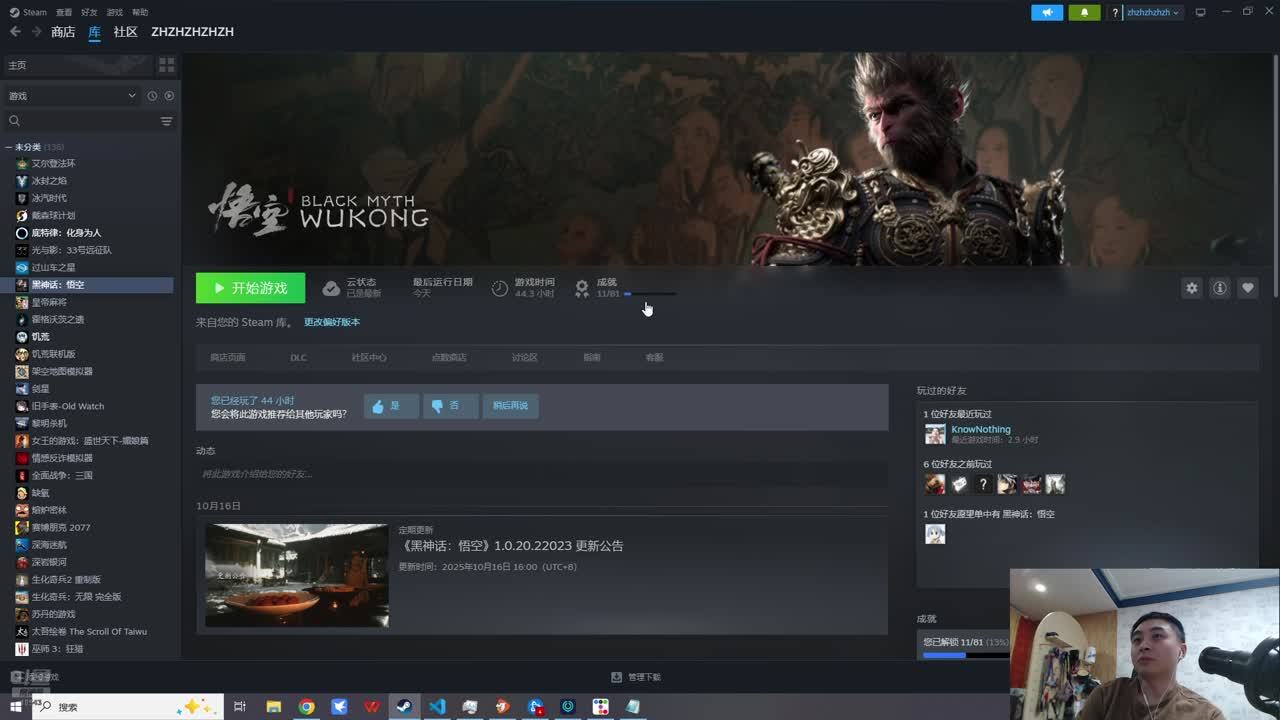The width and height of the screenshot is (1280, 720).
Task: Click the game info icon
Action: click(x=1219, y=288)
